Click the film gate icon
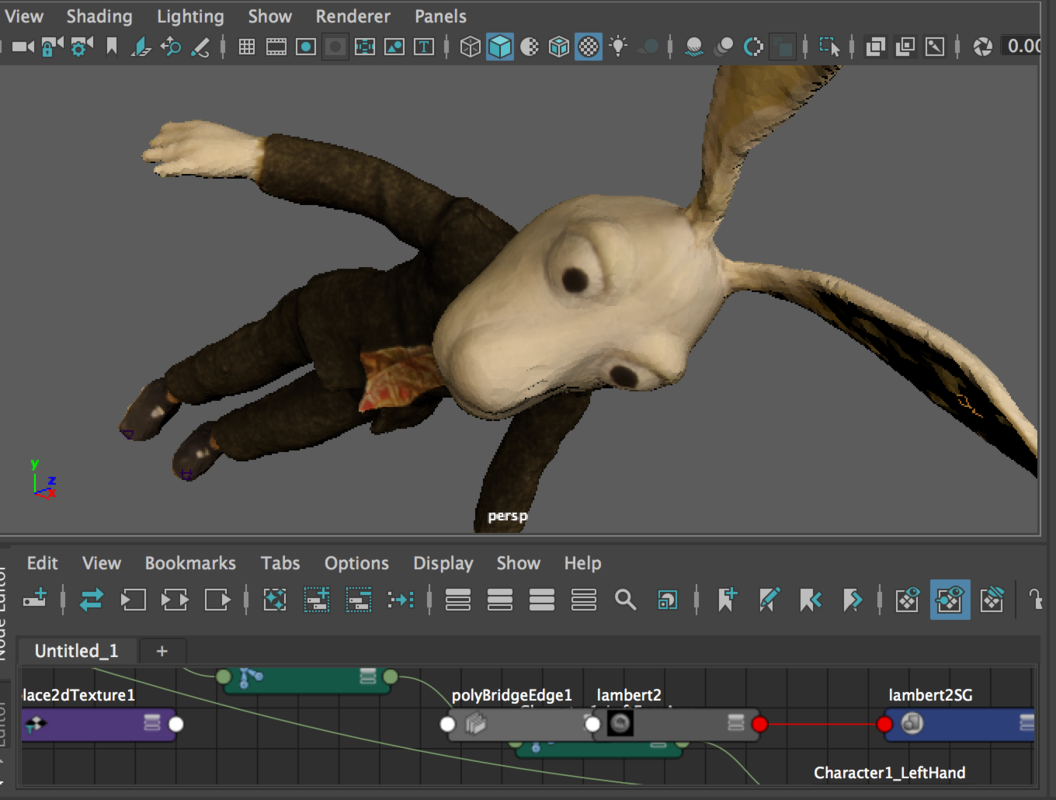This screenshot has height=800, width=1056. 277,47
